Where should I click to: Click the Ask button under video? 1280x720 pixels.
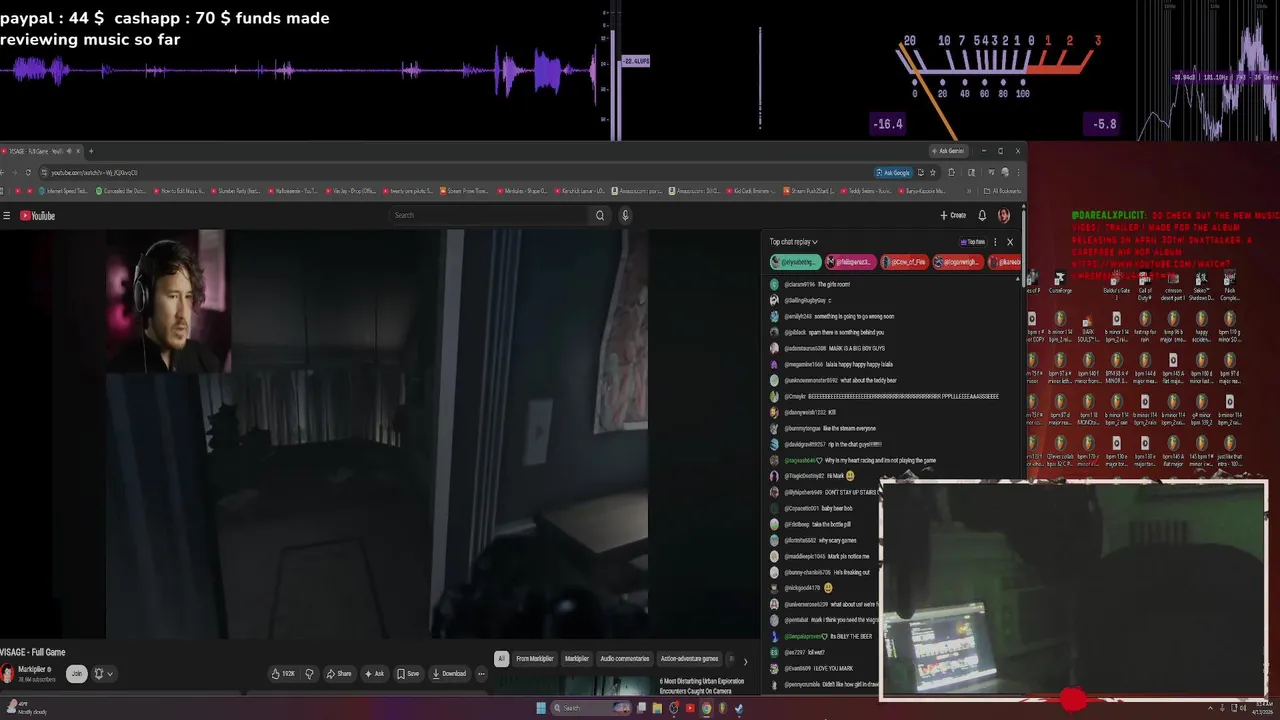375,674
